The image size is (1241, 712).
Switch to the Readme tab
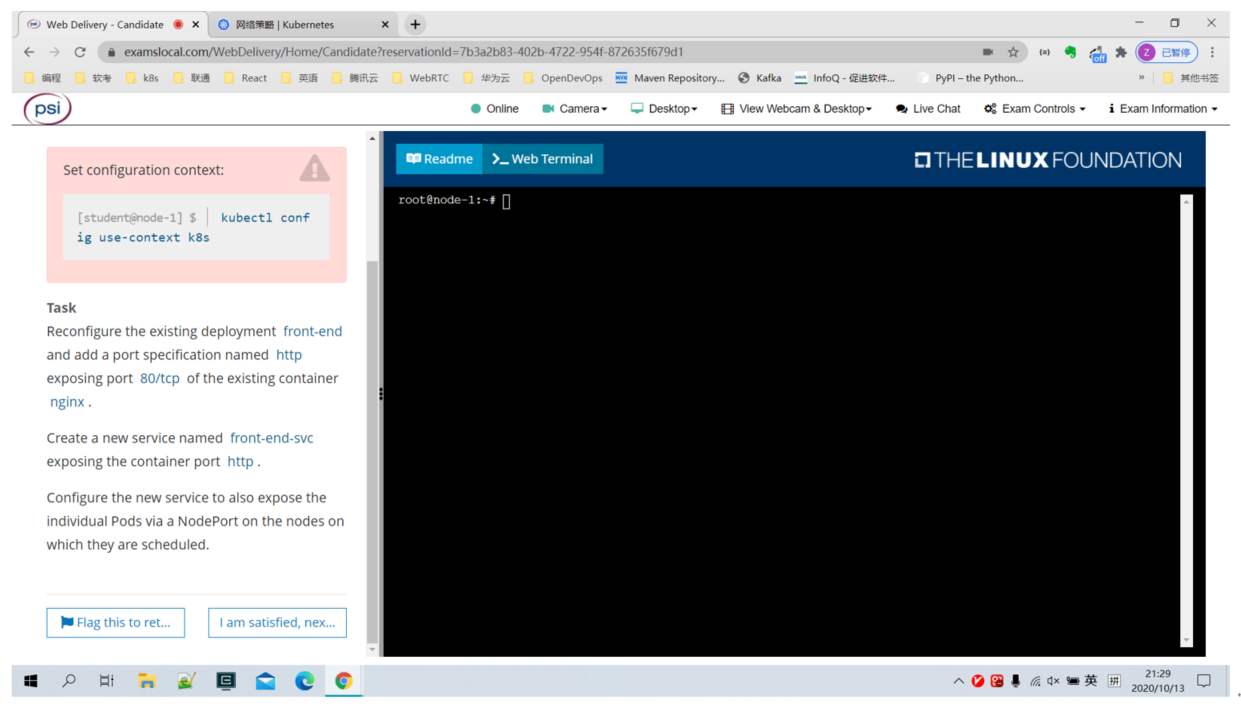(439, 159)
